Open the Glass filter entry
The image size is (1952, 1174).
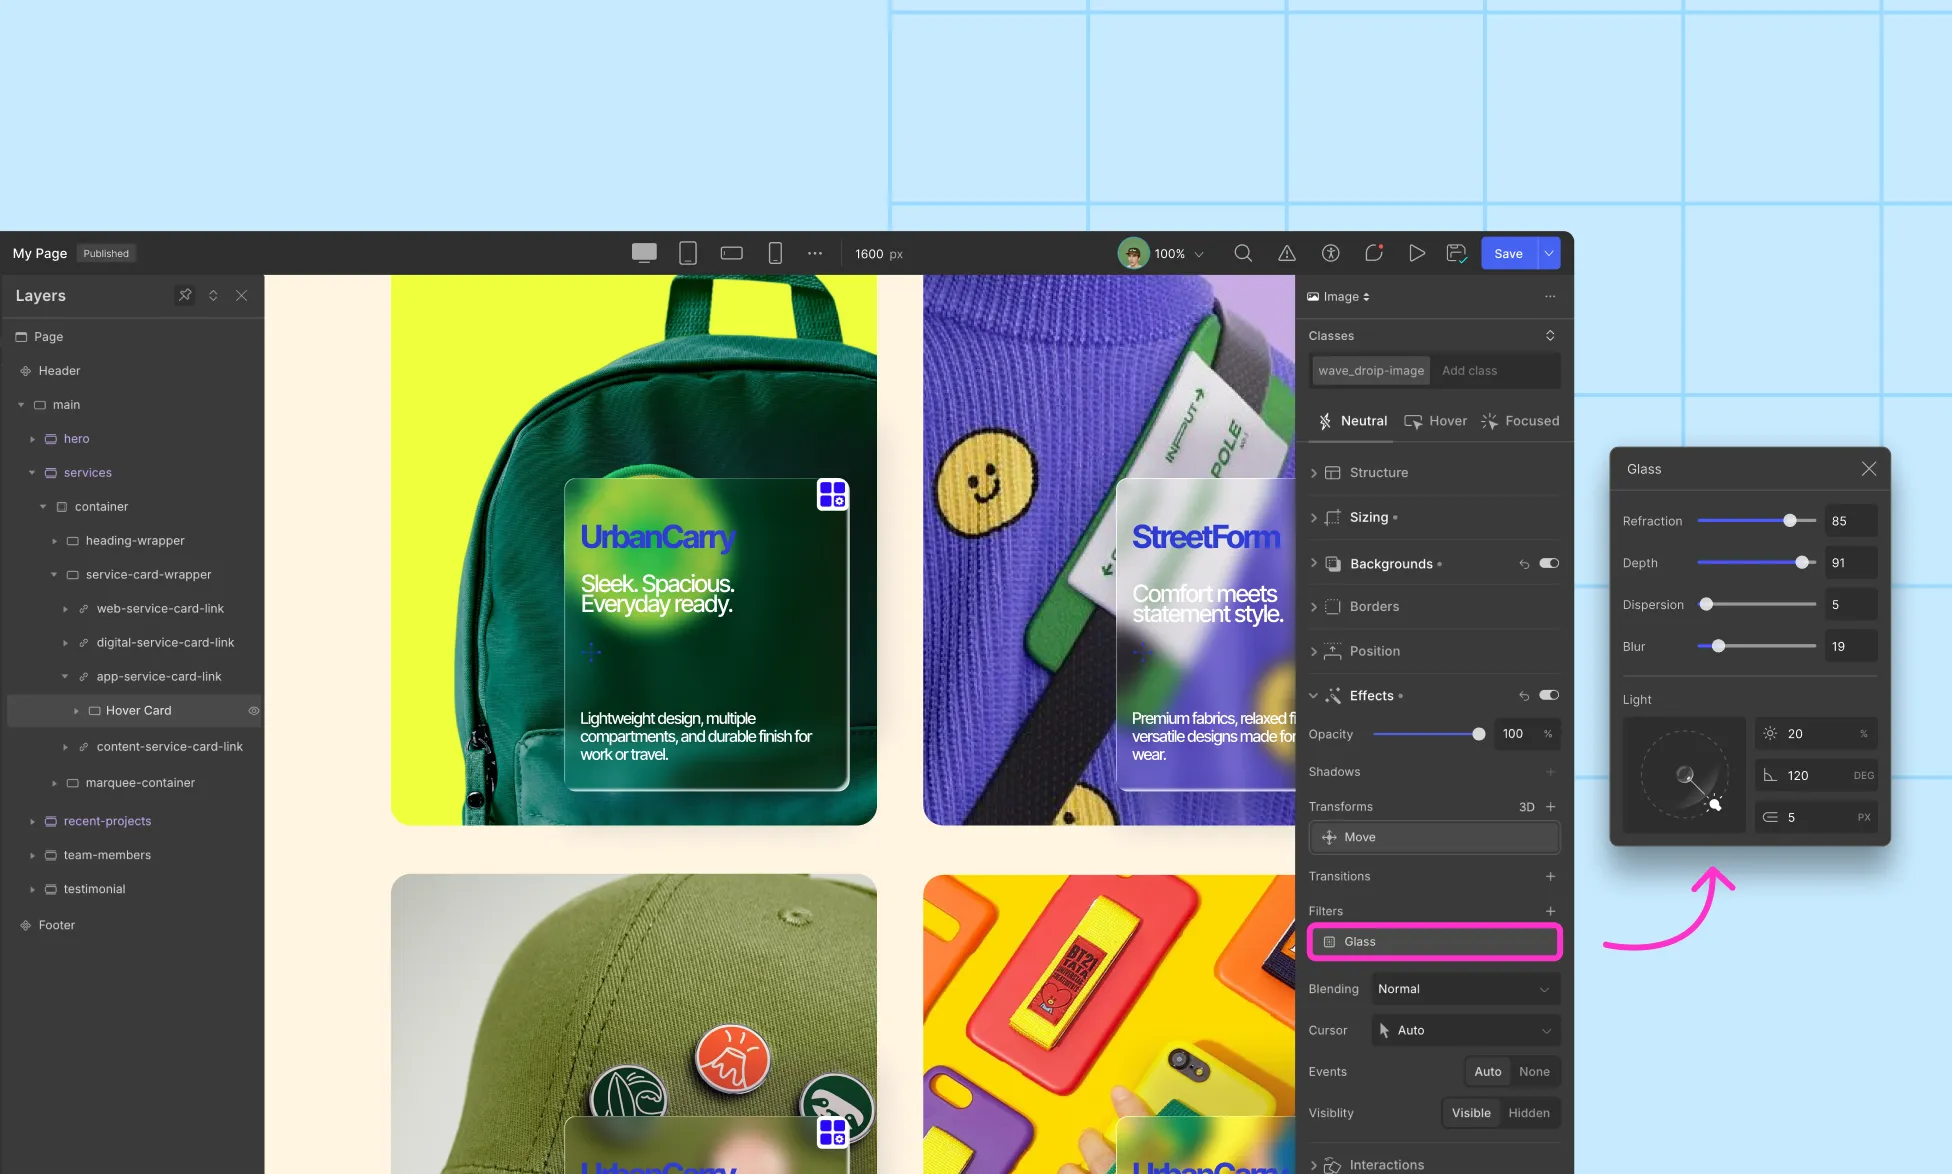(1434, 942)
